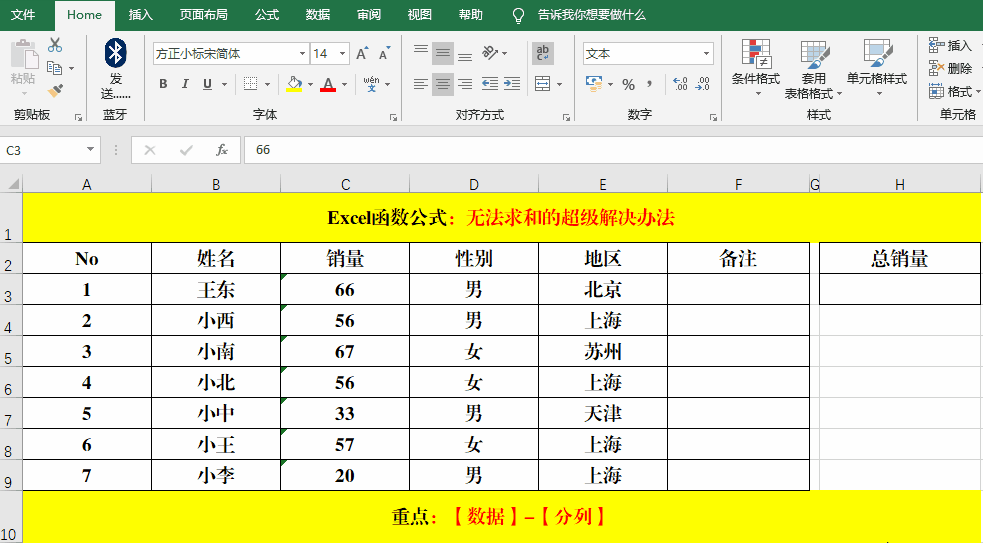The height and width of the screenshot is (543, 983).
Task: Open the font name dropdown
Action: (302, 53)
